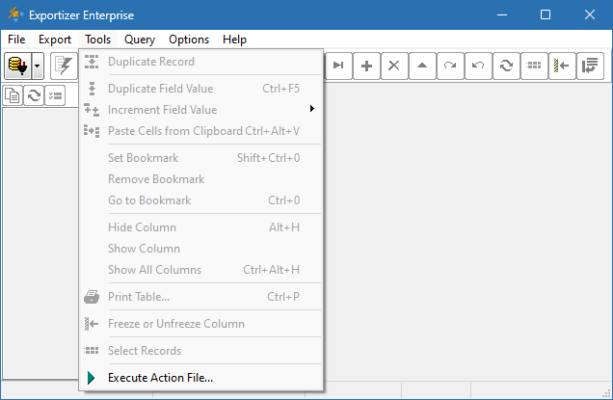Click the Exportizer app icon in title bar
Viewport: 613px width, 400px height.
15,14
